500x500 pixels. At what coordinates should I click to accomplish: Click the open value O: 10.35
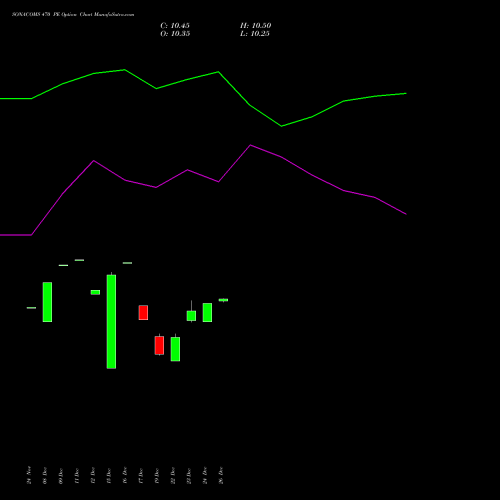tap(175, 34)
